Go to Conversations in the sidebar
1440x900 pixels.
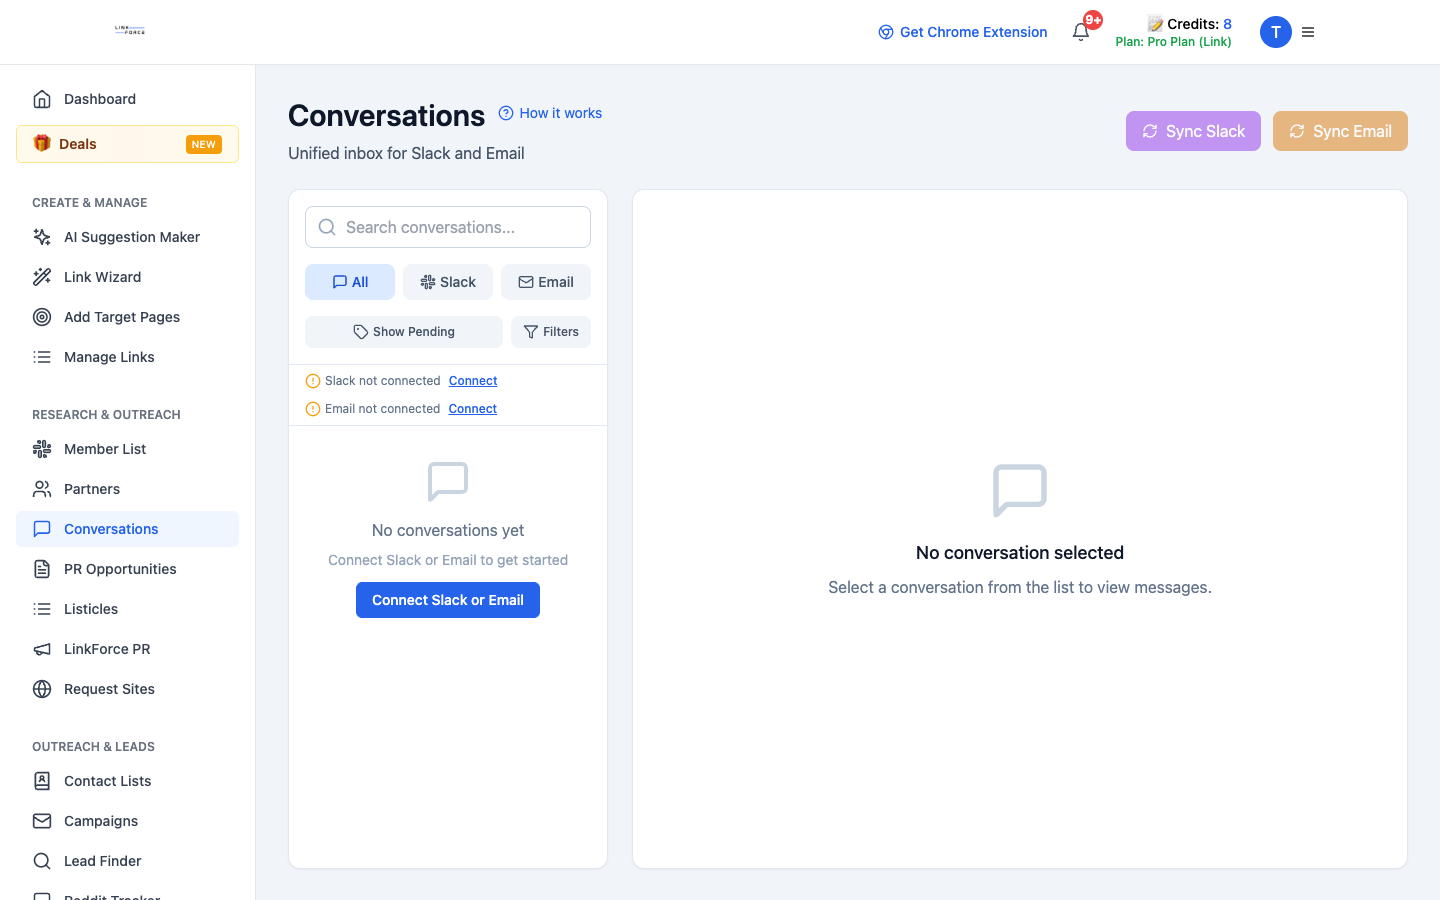pyautogui.click(x=128, y=529)
